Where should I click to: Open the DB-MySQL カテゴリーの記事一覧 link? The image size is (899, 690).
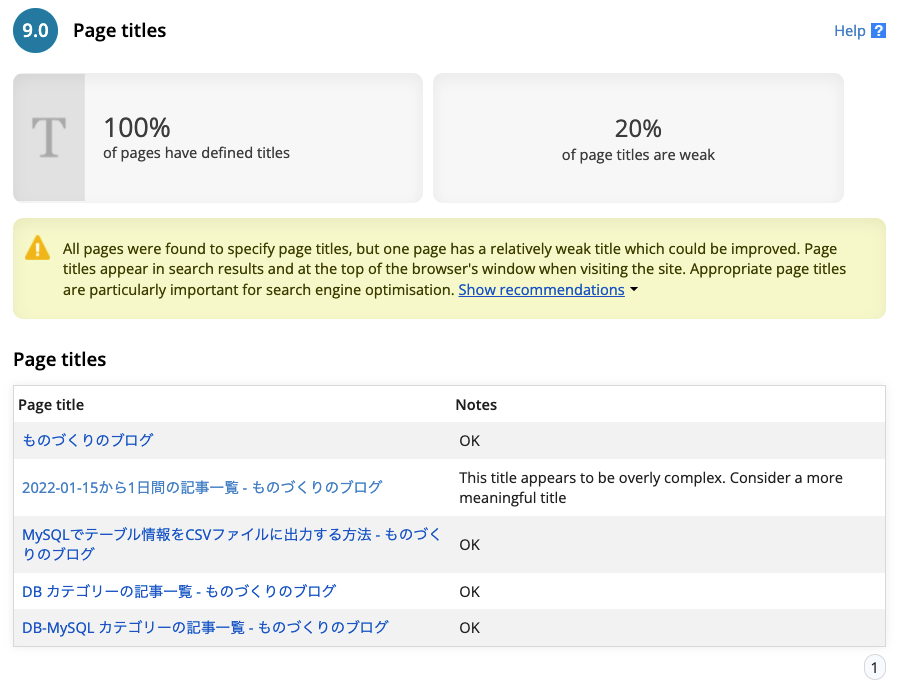pos(205,628)
